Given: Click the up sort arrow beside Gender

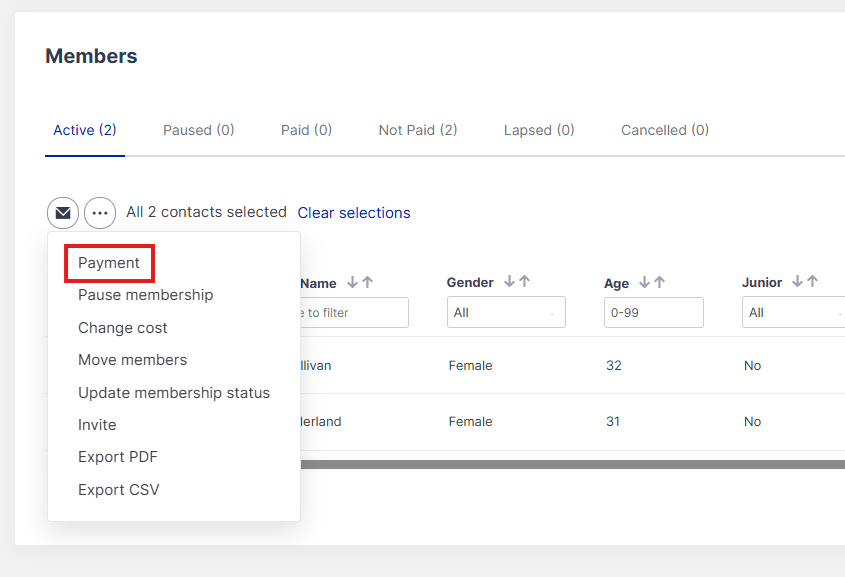Looking at the screenshot, I should click(x=525, y=282).
